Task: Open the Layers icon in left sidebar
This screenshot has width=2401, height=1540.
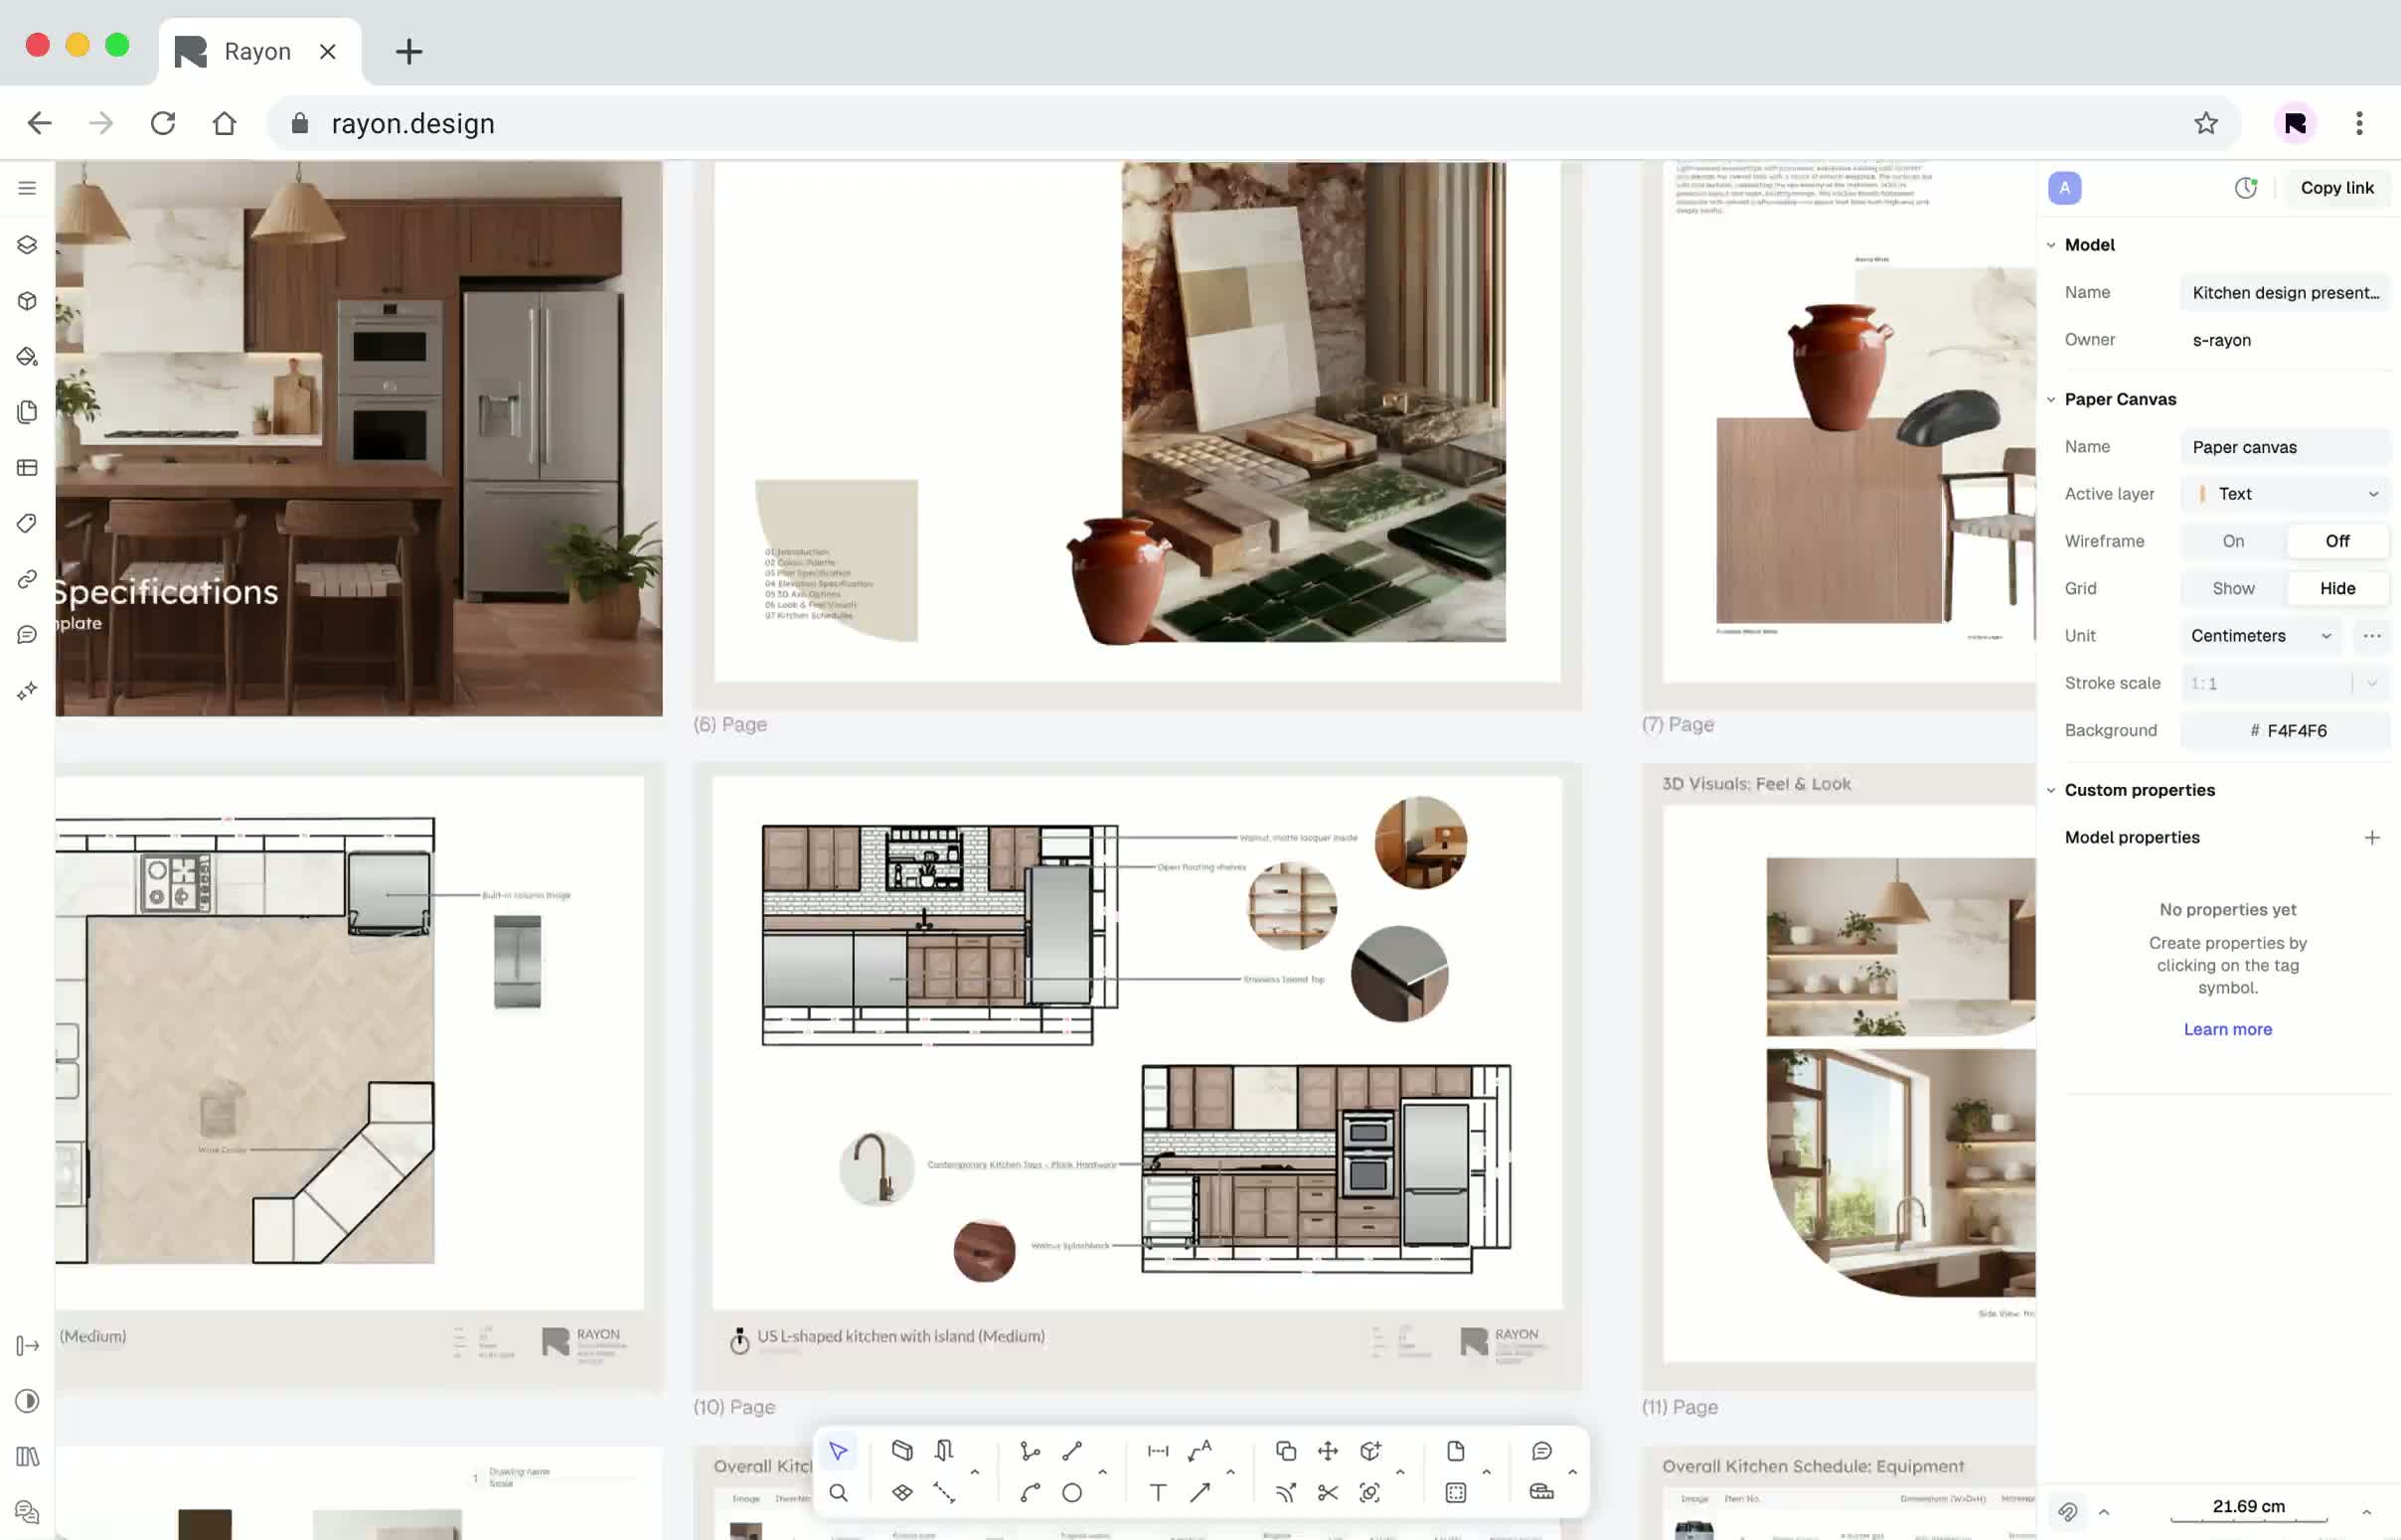Action: click(x=27, y=245)
